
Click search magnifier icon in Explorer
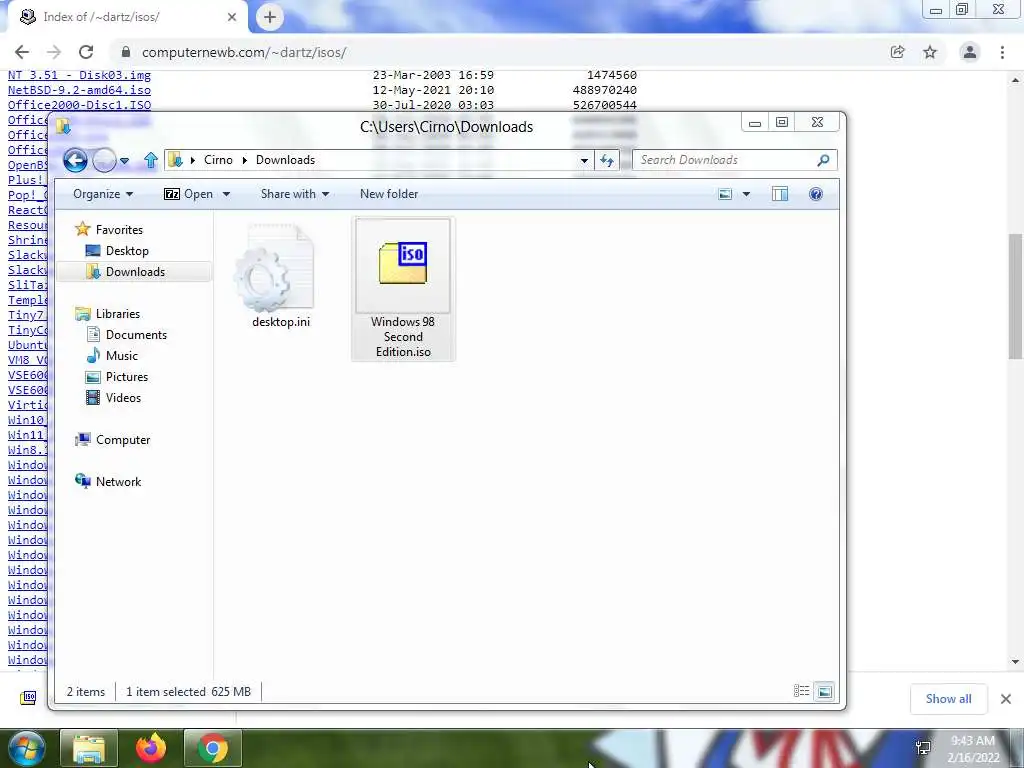tap(824, 160)
